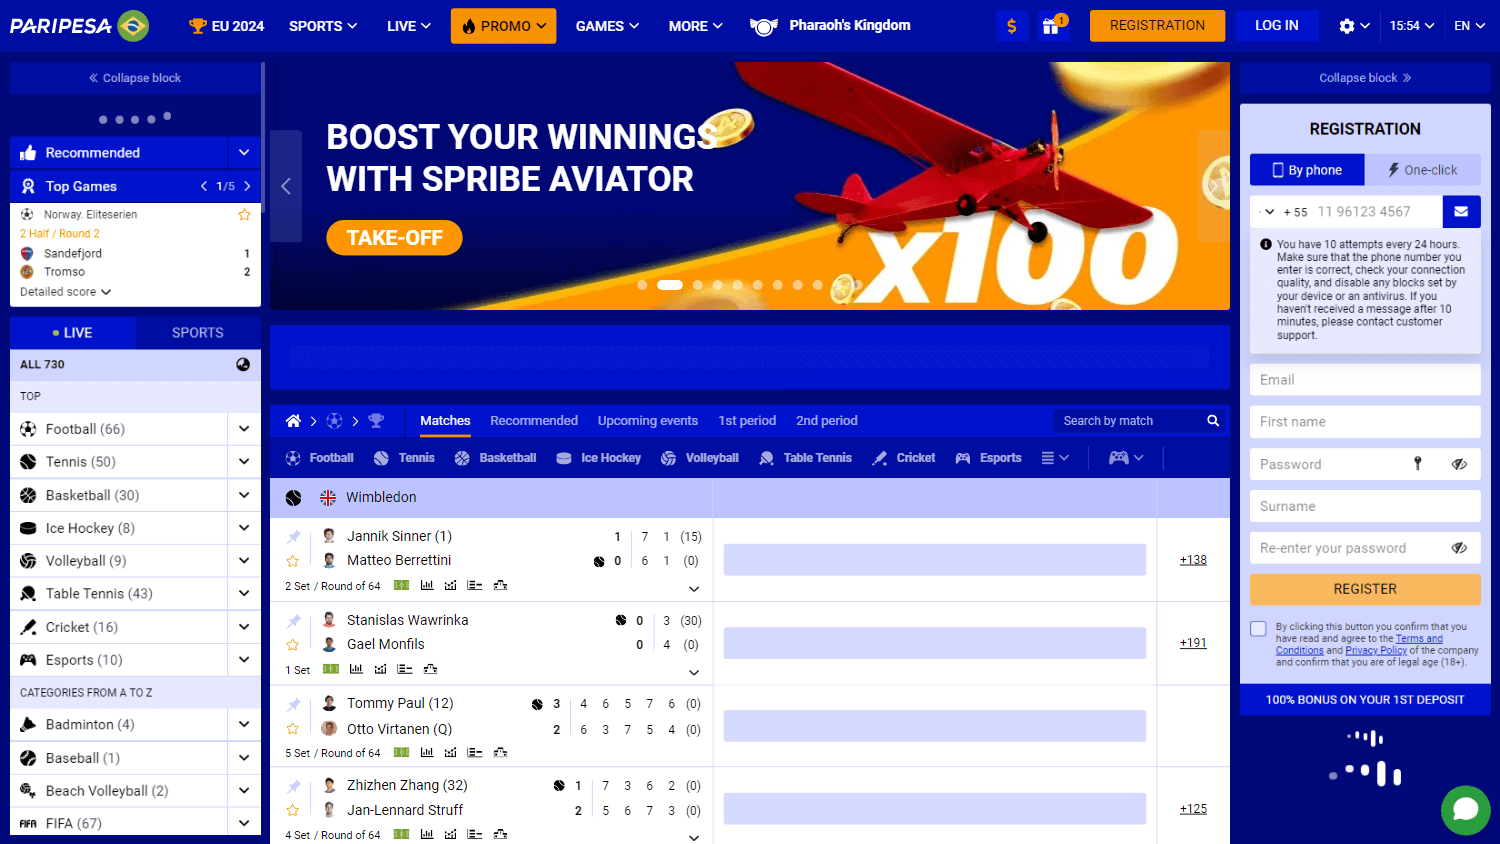Open Pharaoh's Kingdom promo
1500x844 pixels.
830,26
